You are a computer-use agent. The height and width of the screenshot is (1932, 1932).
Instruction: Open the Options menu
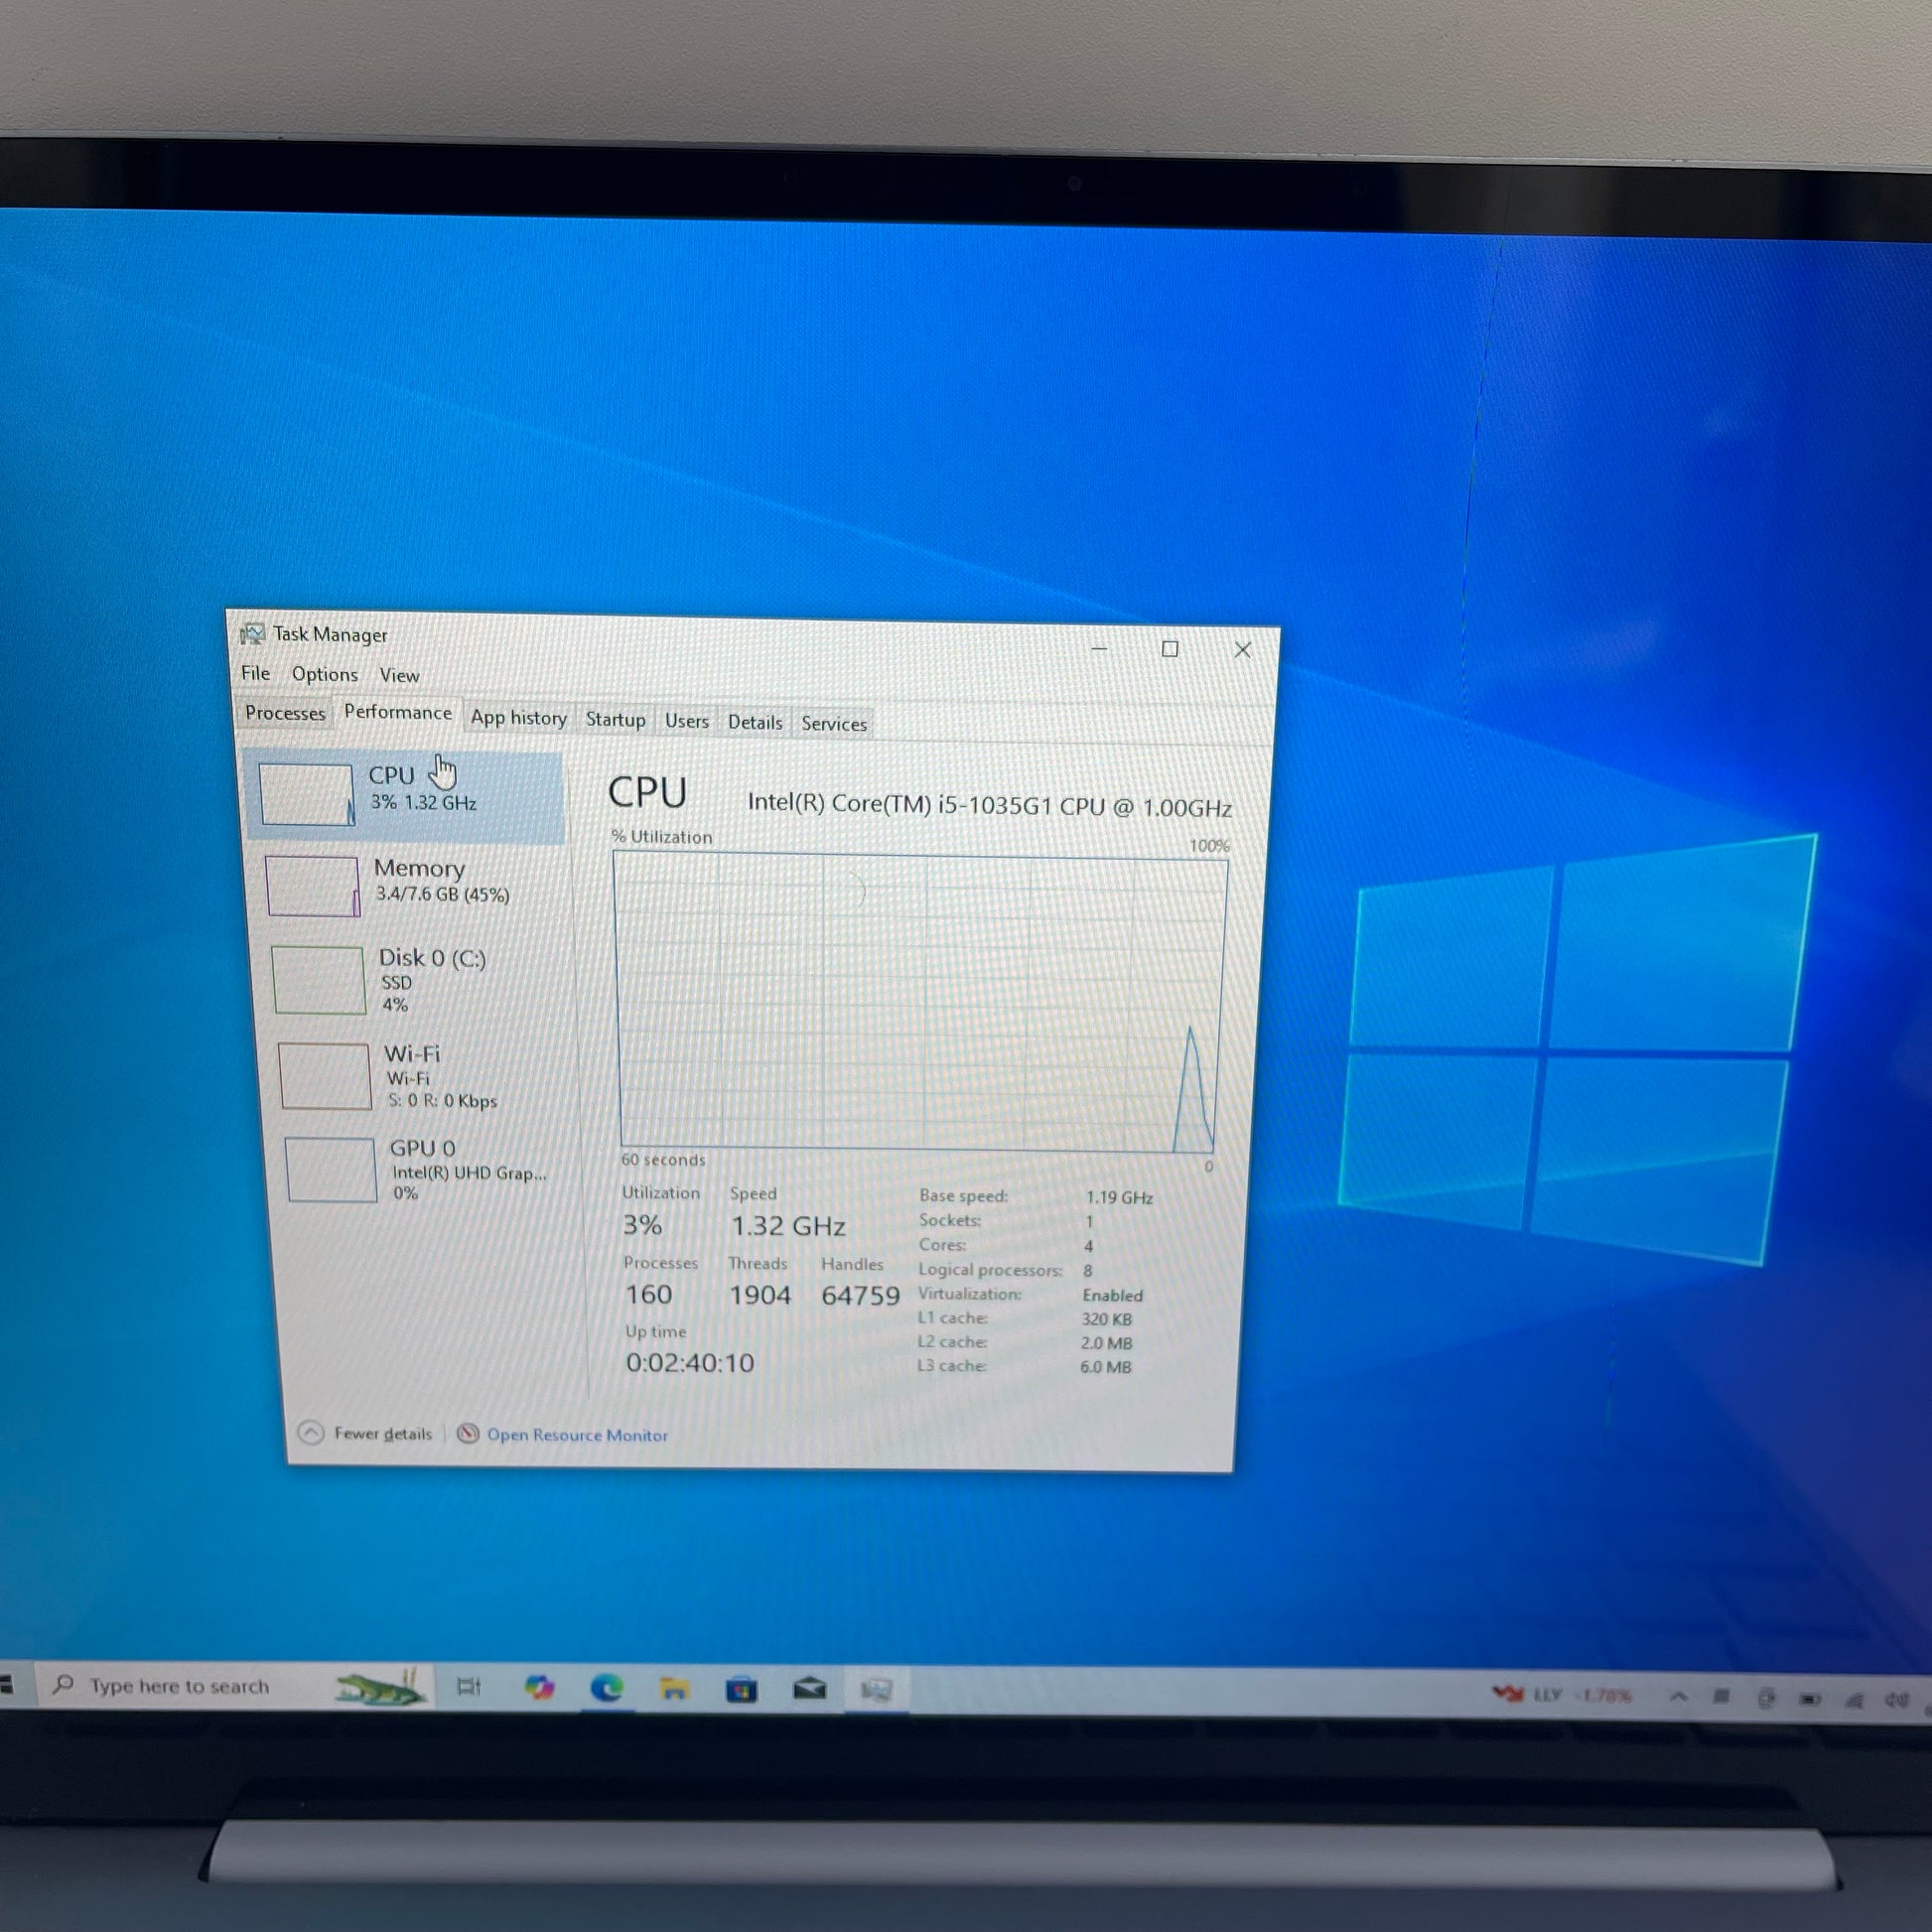pos(324,674)
